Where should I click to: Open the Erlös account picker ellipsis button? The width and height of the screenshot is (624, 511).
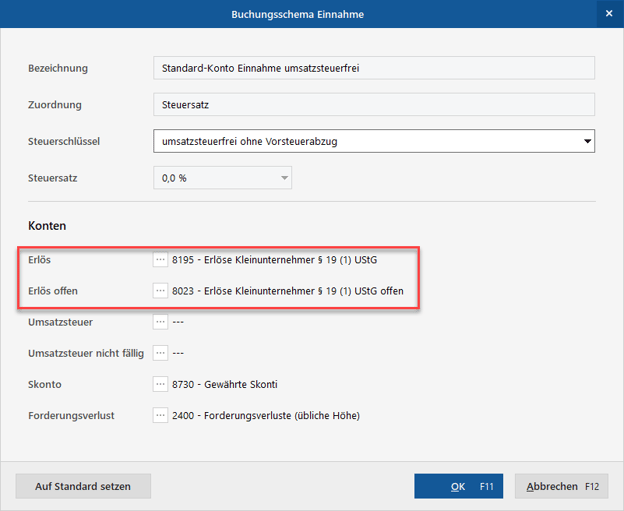pos(160,260)
